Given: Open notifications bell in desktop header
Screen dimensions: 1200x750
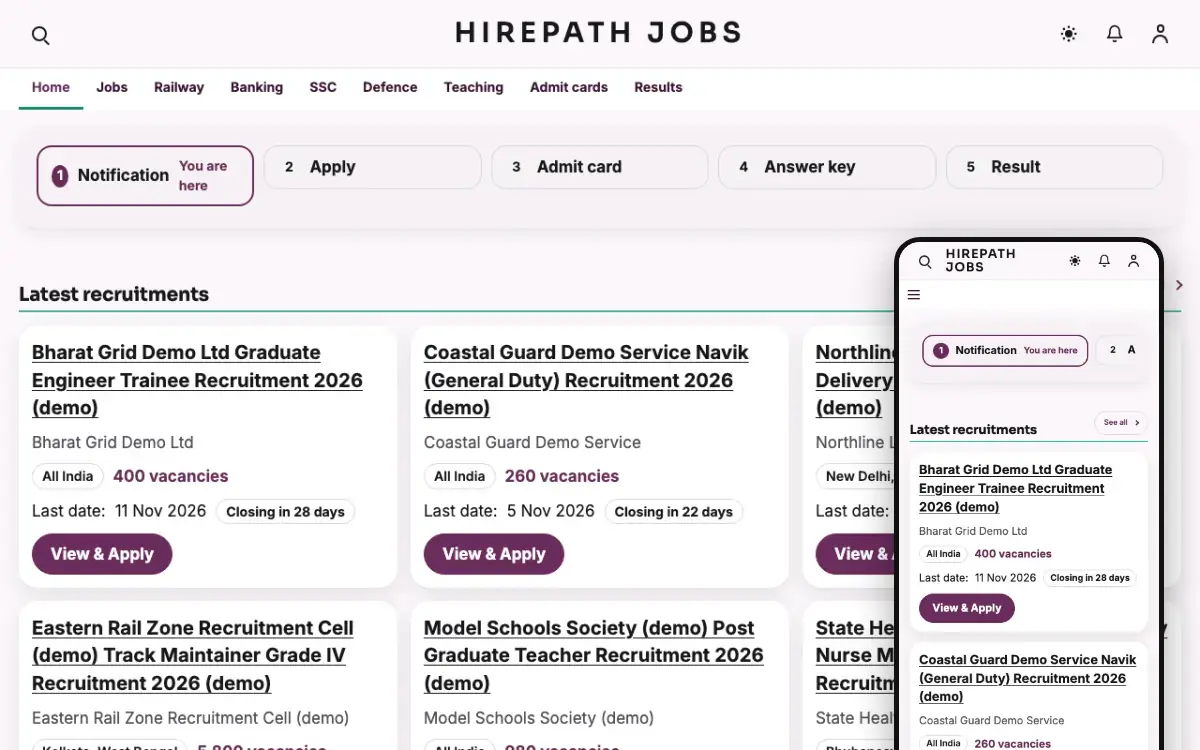Looking at the screenshot, I should 1114,34.
